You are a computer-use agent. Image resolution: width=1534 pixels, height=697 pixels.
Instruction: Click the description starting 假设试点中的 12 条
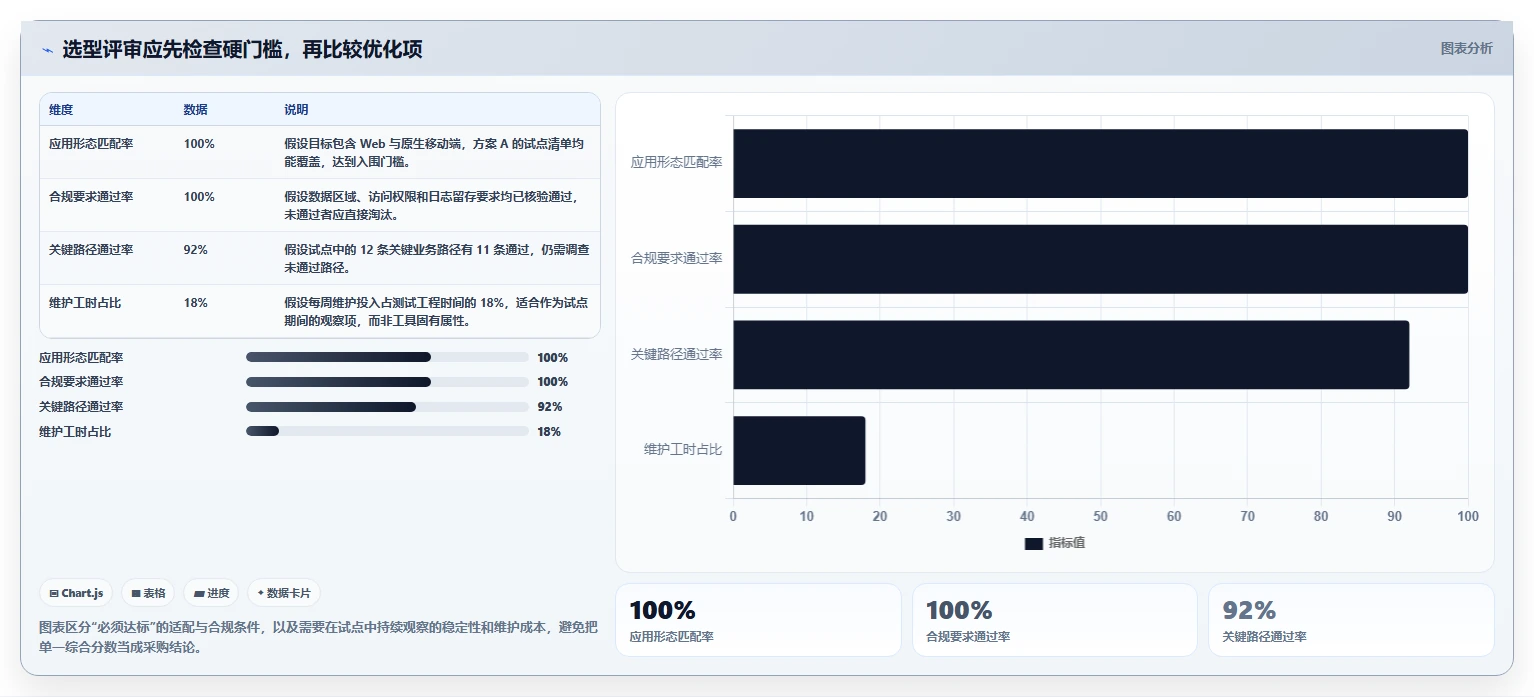[x=436, y=259]
